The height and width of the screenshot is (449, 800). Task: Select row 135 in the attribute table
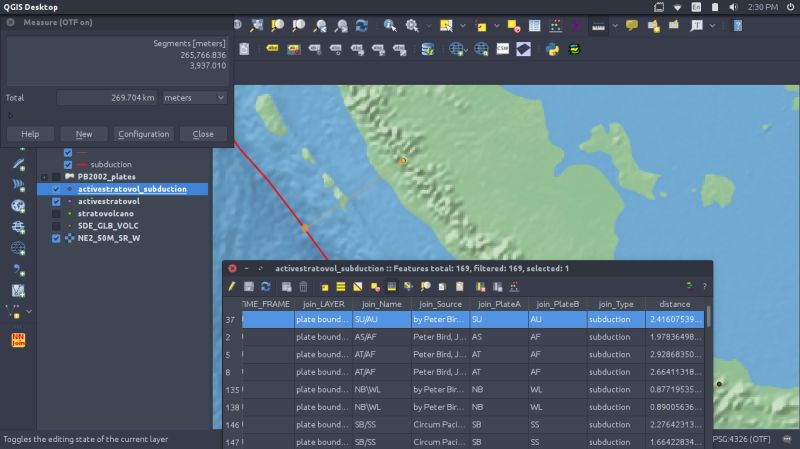coord(233,389)
